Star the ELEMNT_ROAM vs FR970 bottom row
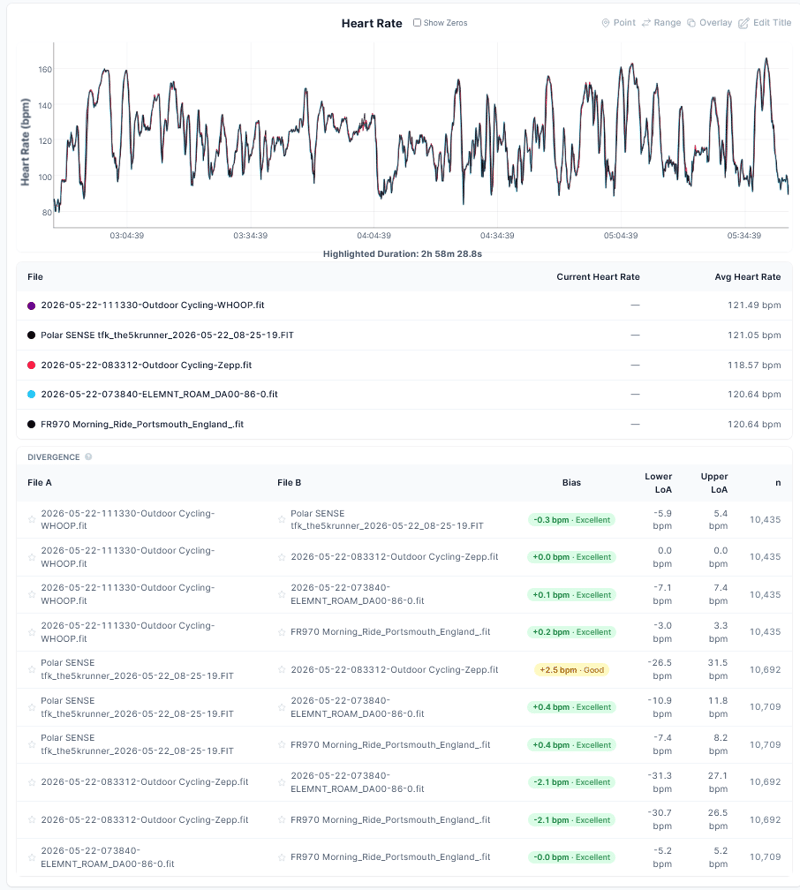 [32, 857]
